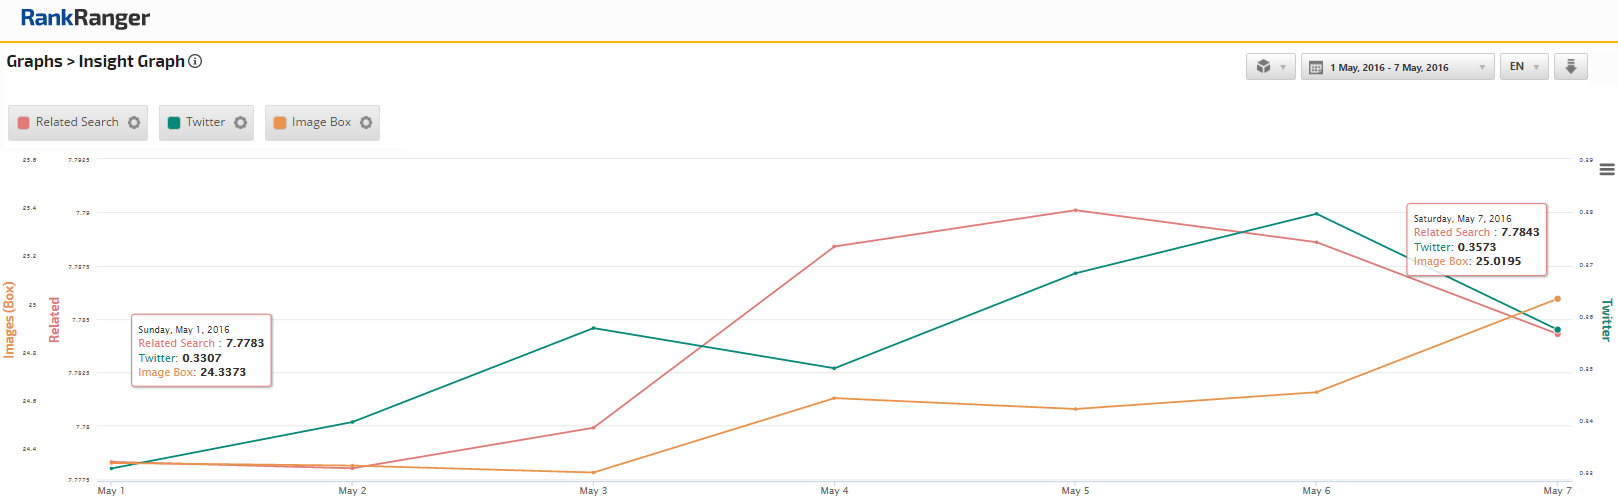Image resolution: width=1618 pixels, height=502 pixels.
Task: Click the RankRanger logo
Action: click(x=85, y=18)
